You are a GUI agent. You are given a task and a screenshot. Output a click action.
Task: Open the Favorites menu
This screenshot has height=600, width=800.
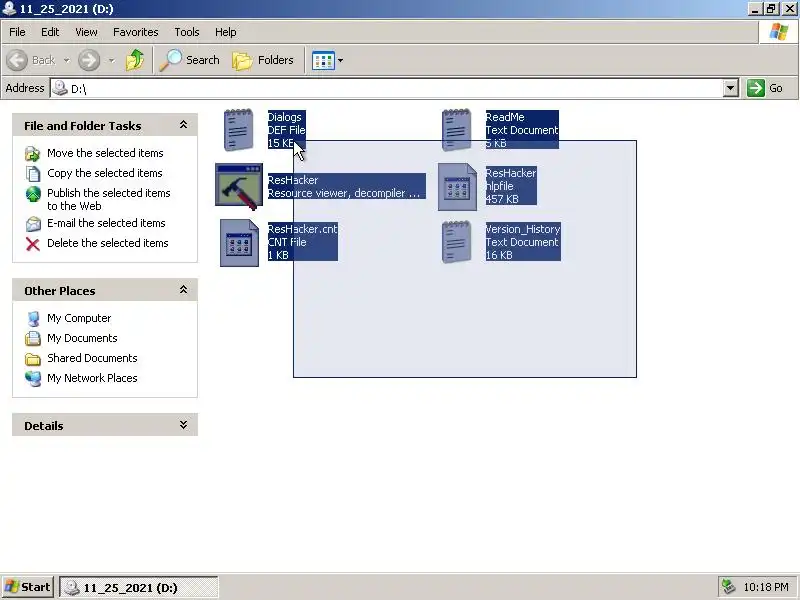click(x=136, y=32)
